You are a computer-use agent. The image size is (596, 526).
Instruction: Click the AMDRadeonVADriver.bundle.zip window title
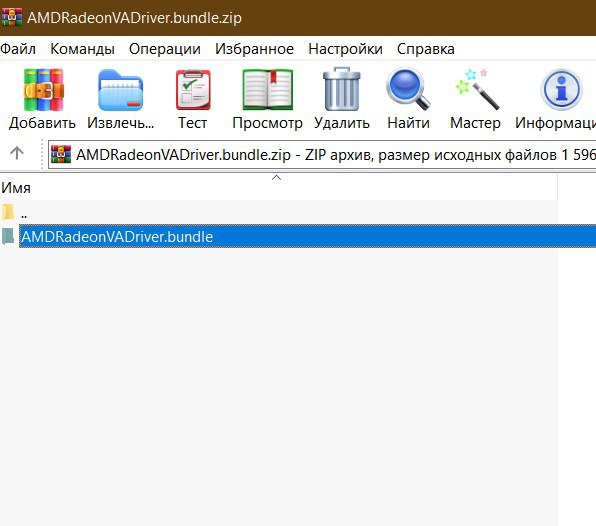(x=134, y=18)
